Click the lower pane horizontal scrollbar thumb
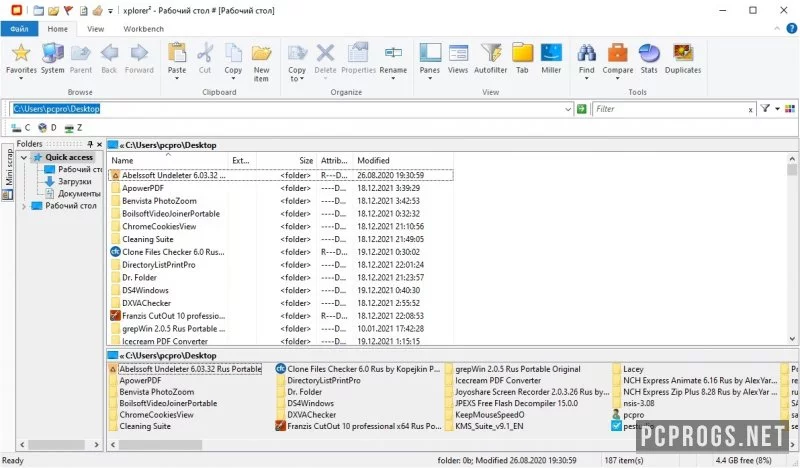 160,445
